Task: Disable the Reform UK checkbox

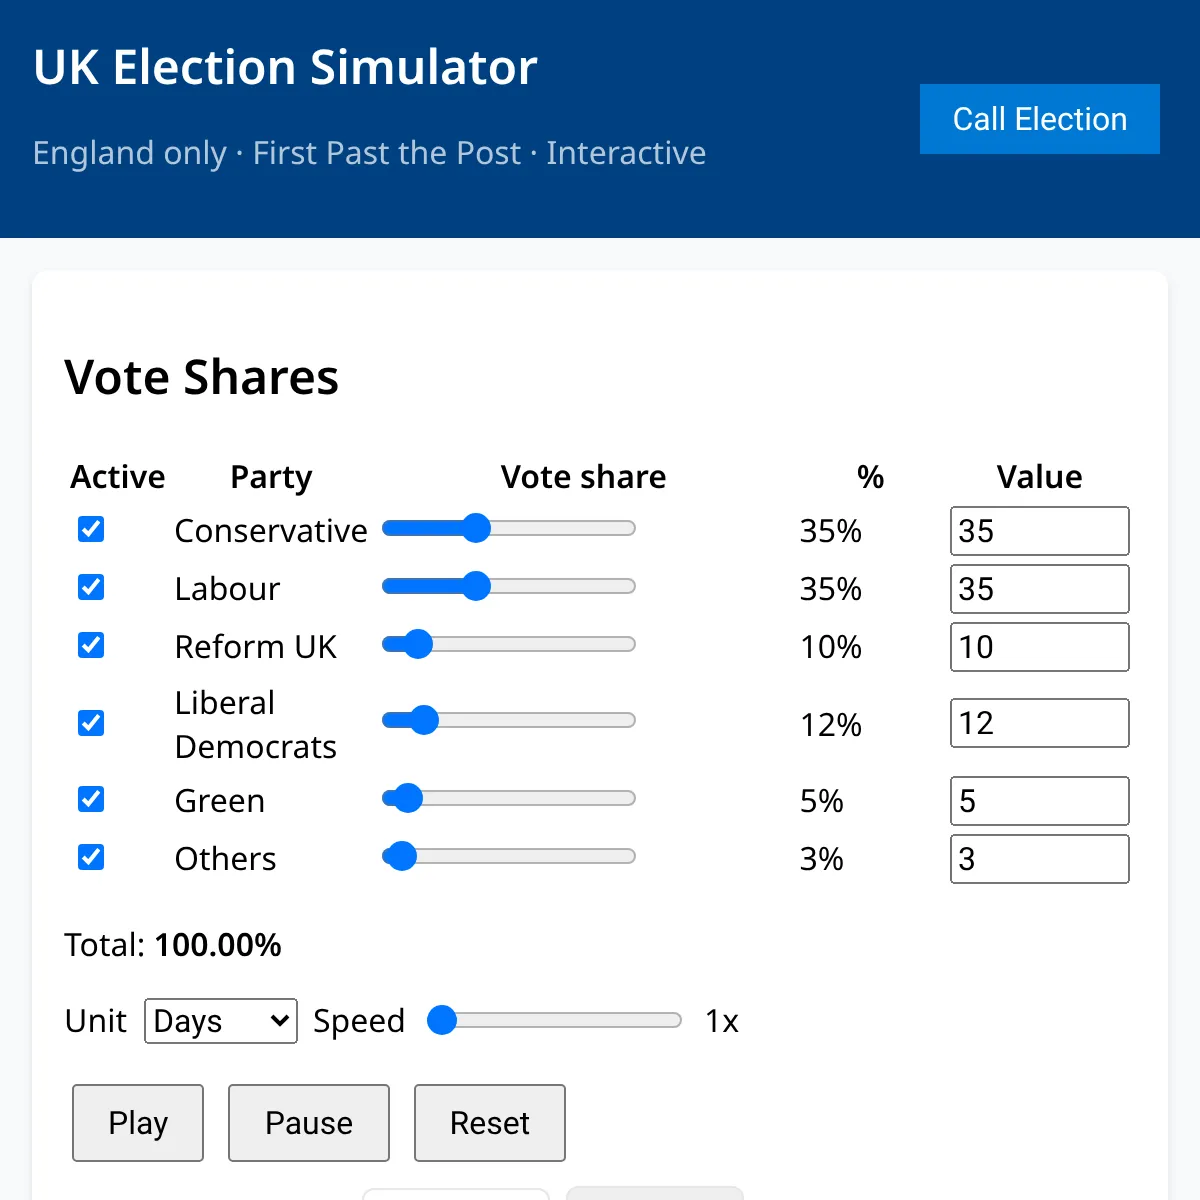Action: [91, 645]
